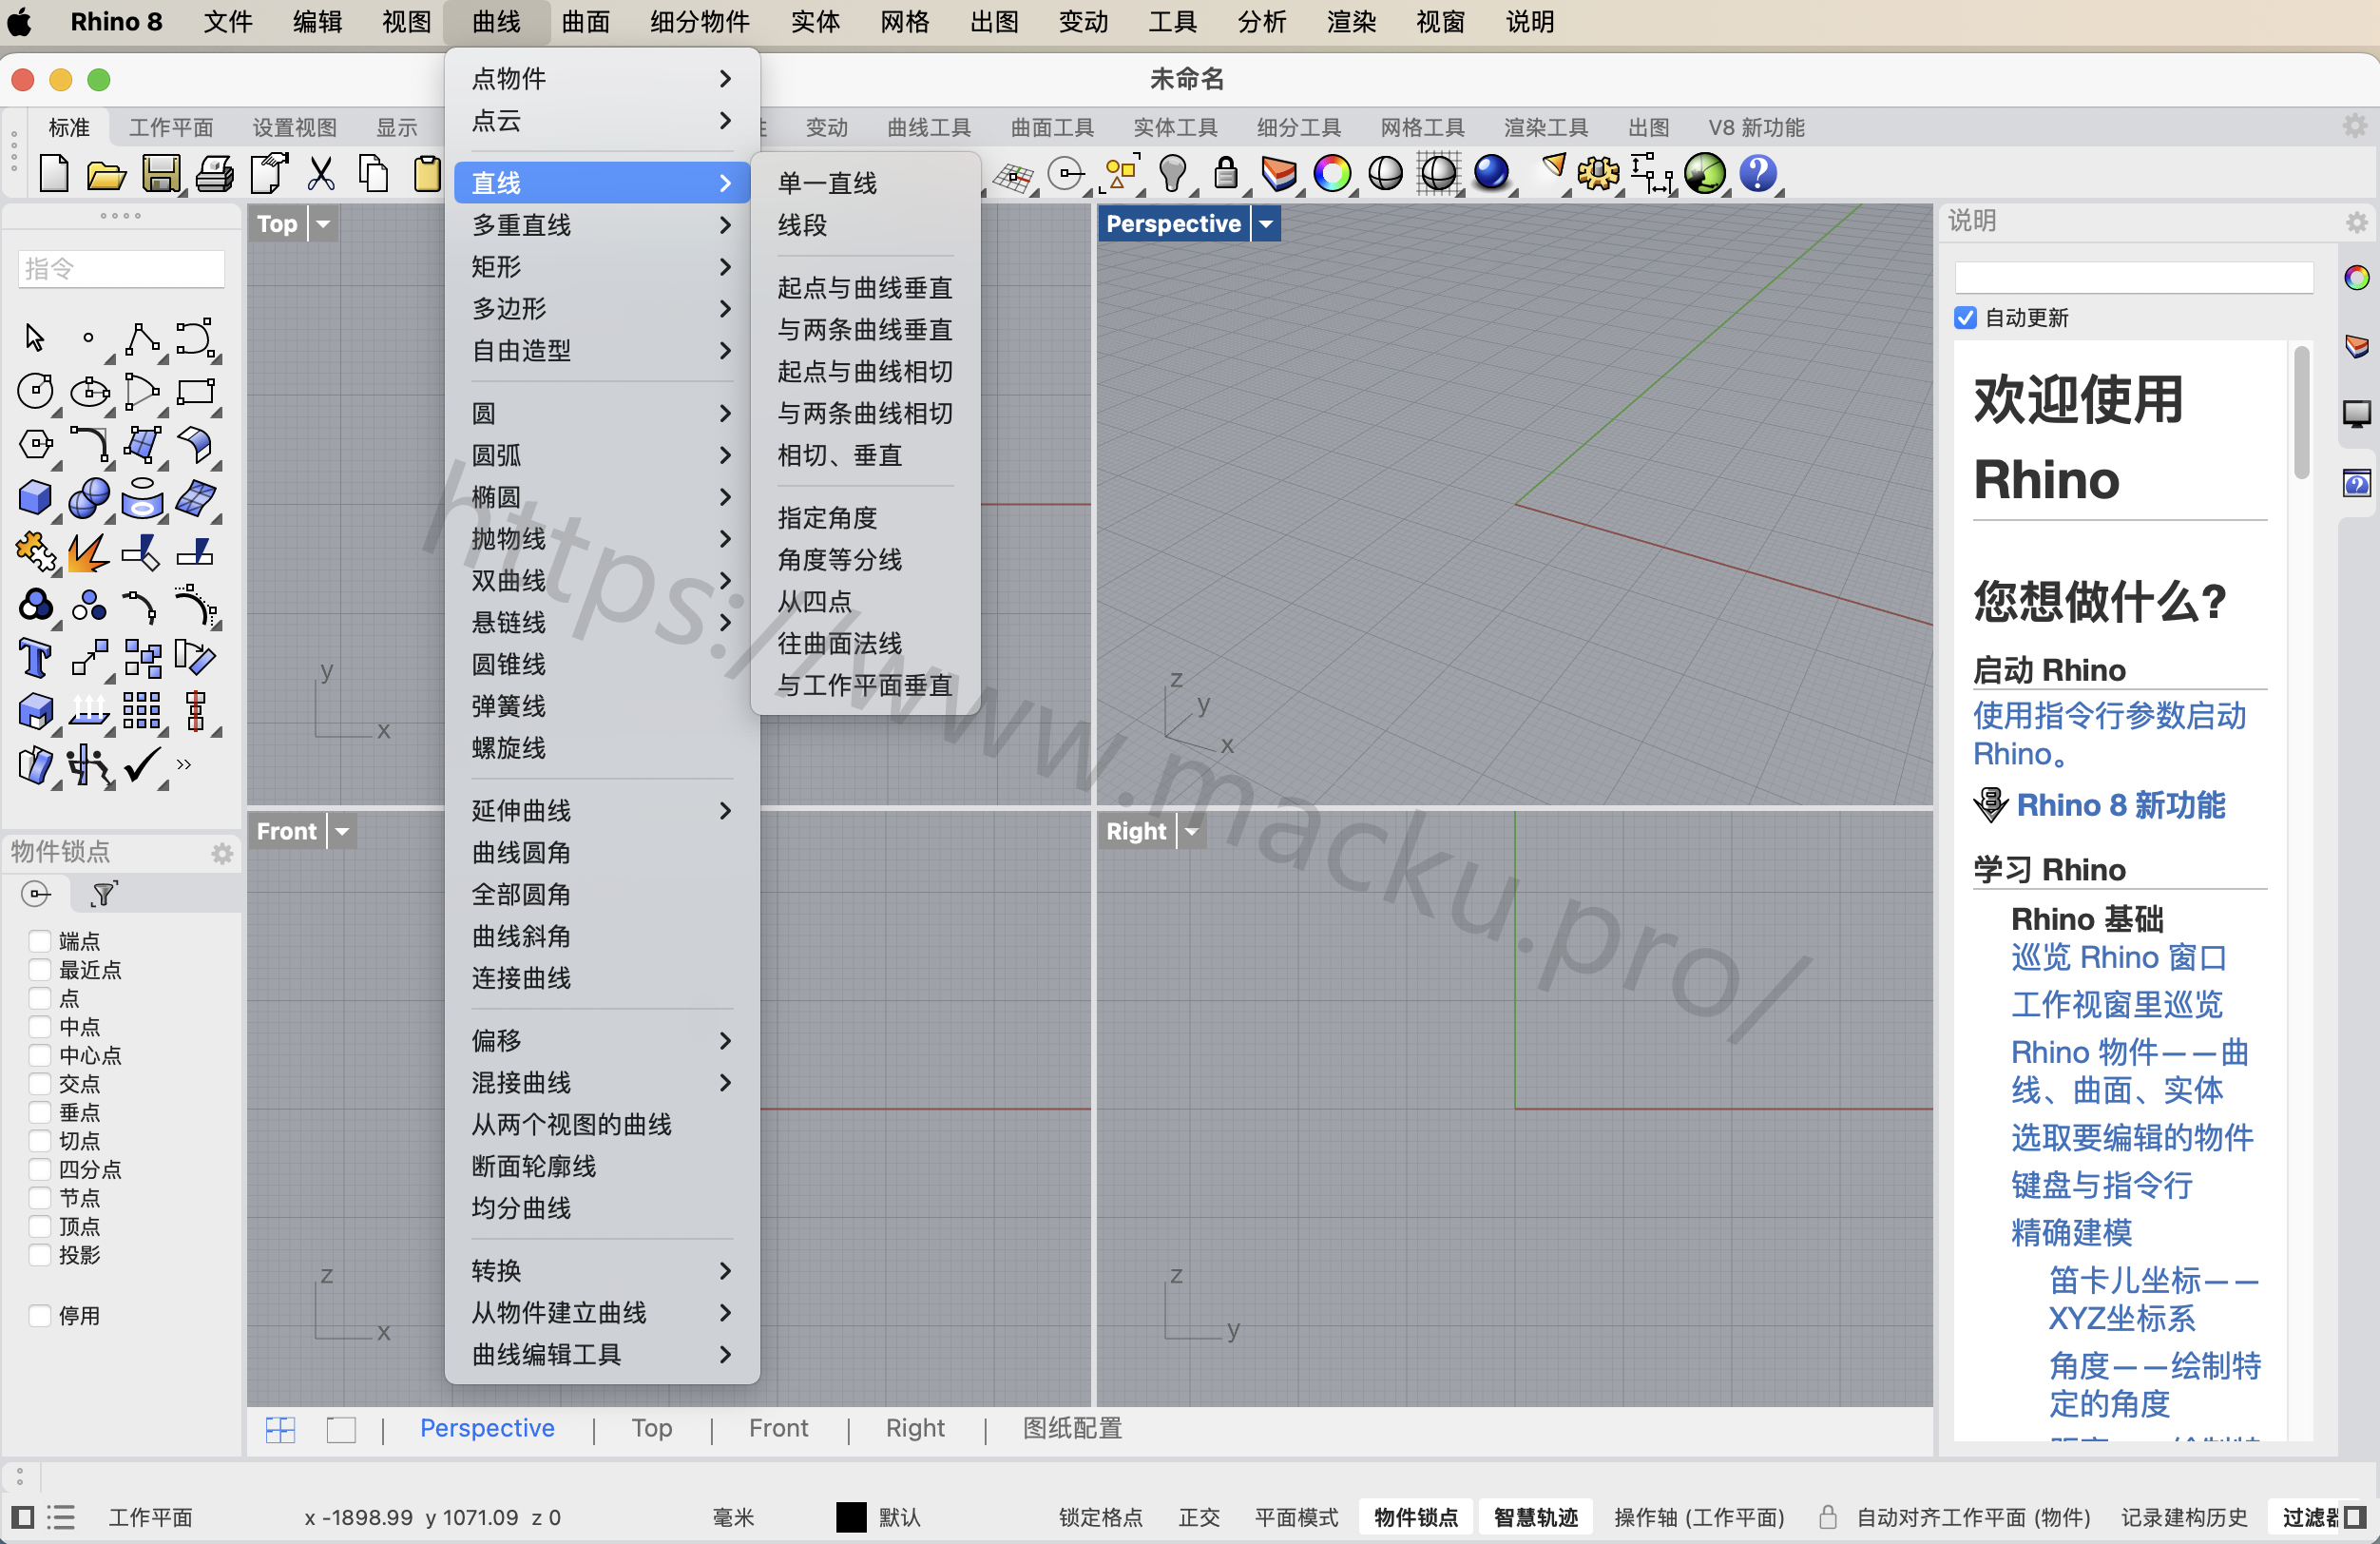The width and height of the screenshot is (2380, 1544).
Task: Click the 指令 command input field
Action: [x=120, y=268]
